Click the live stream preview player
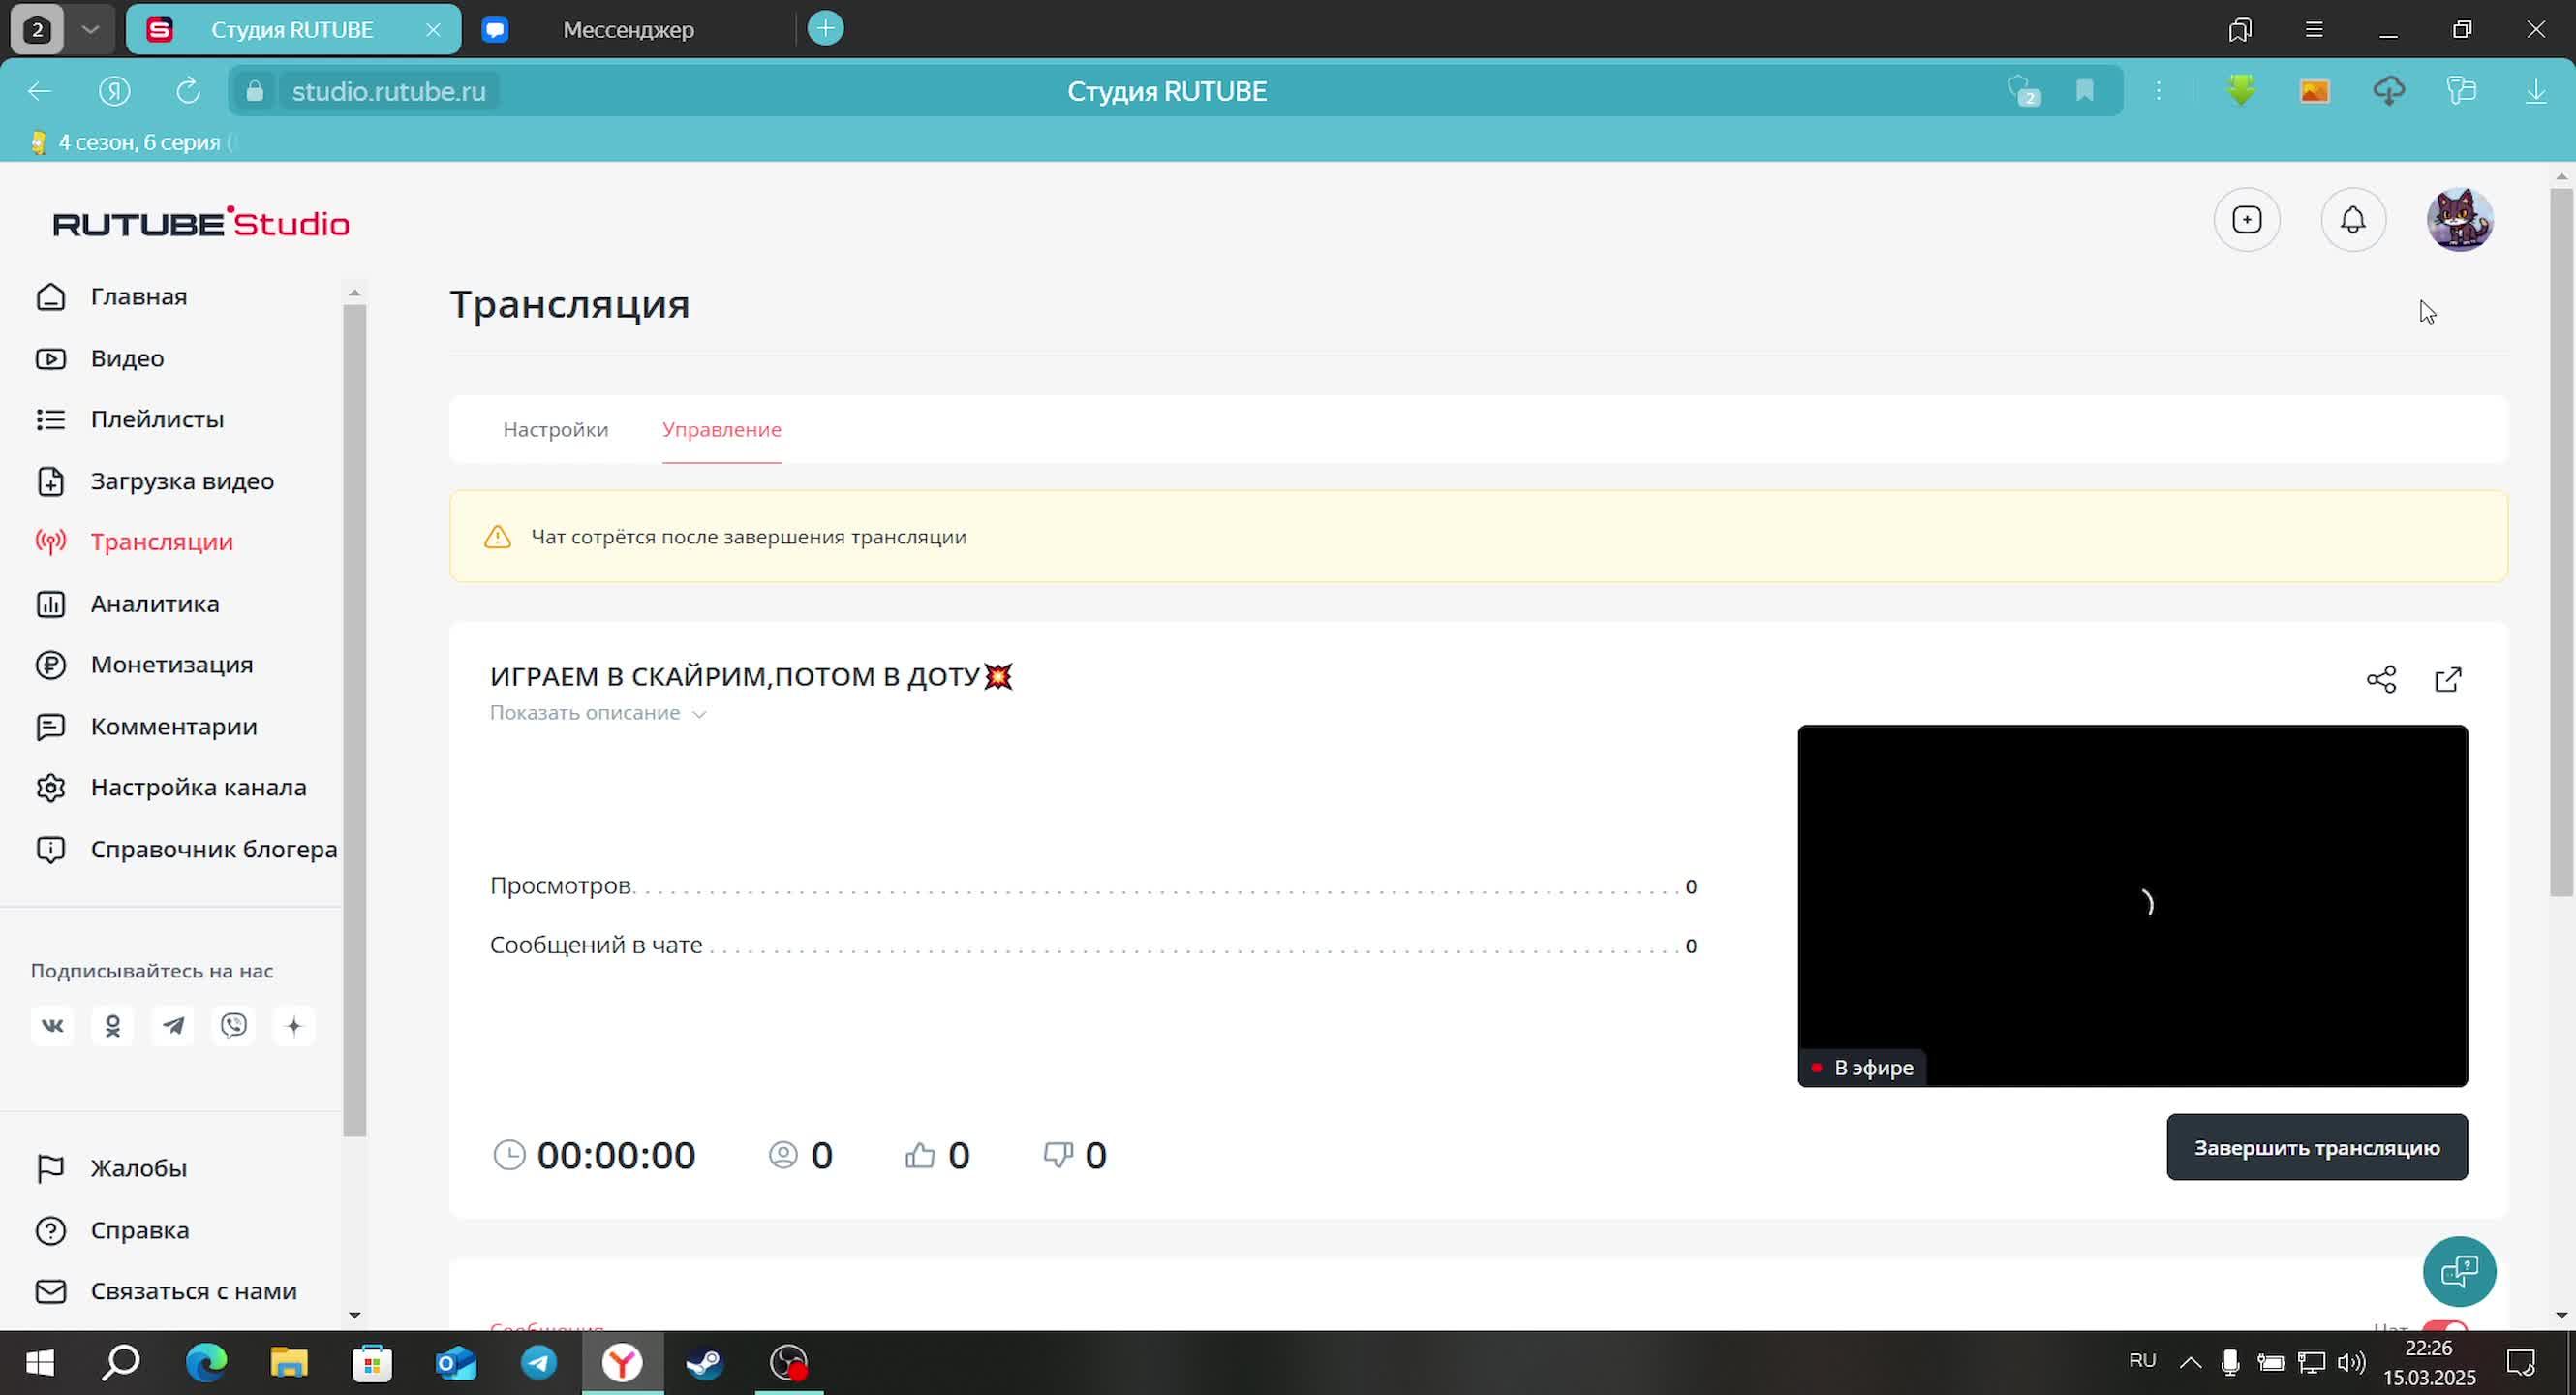 tap(2132, 906)
